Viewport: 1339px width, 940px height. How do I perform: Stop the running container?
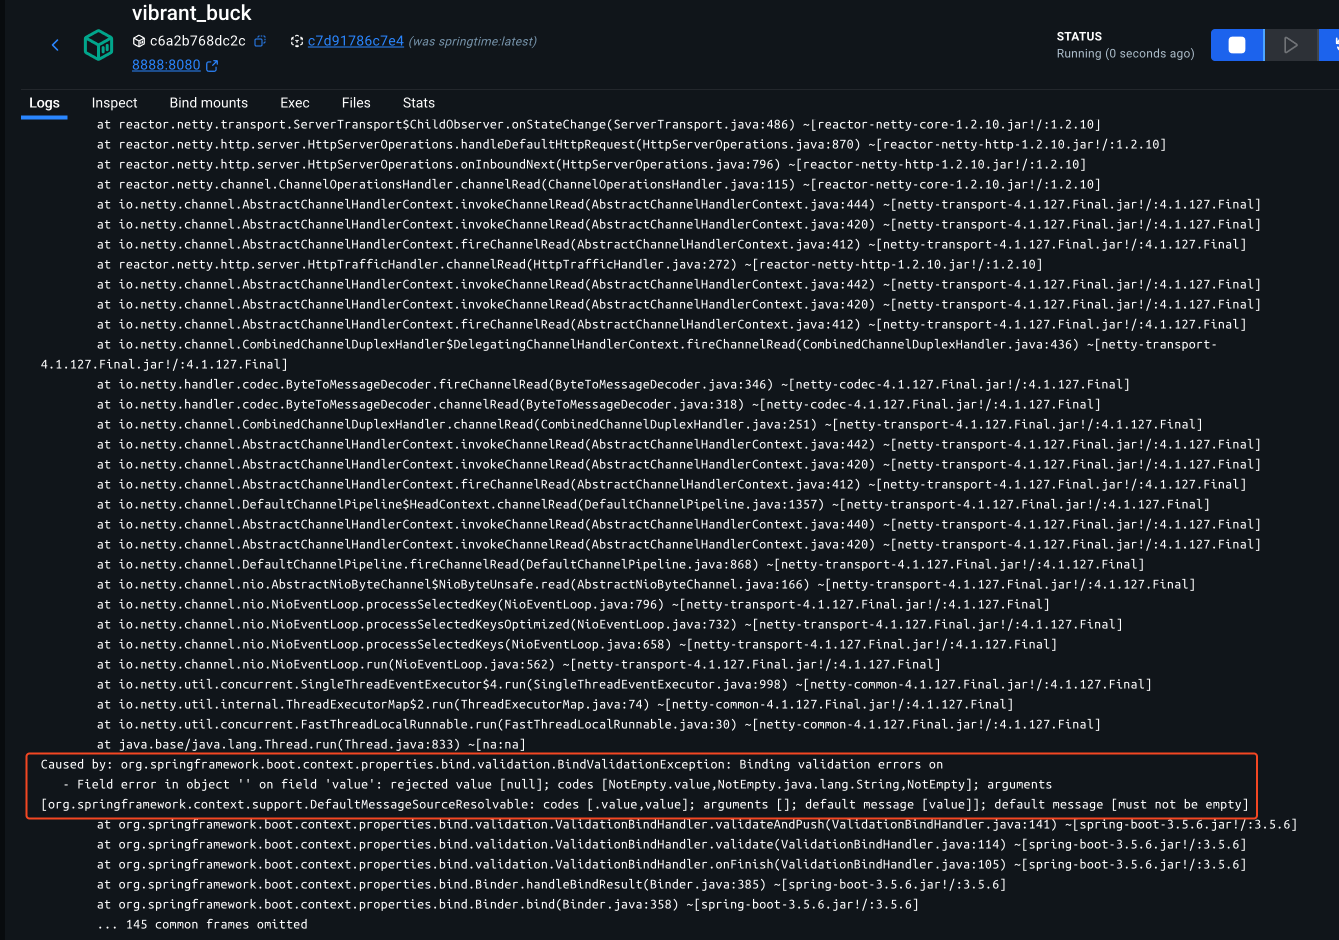coord(1236,45)
